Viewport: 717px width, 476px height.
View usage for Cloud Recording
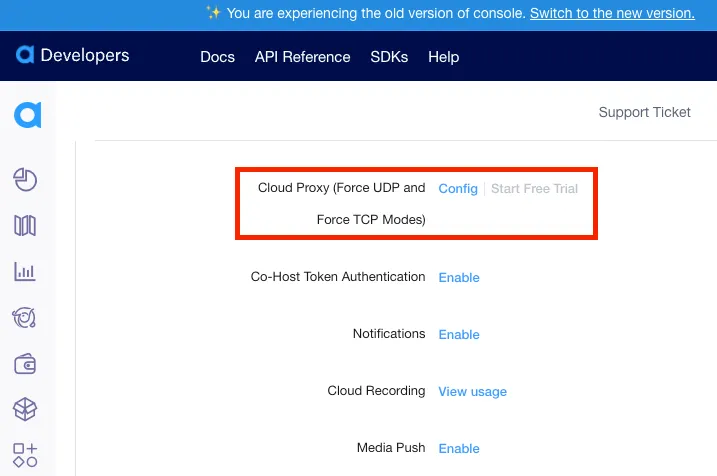tap(472, 391)
